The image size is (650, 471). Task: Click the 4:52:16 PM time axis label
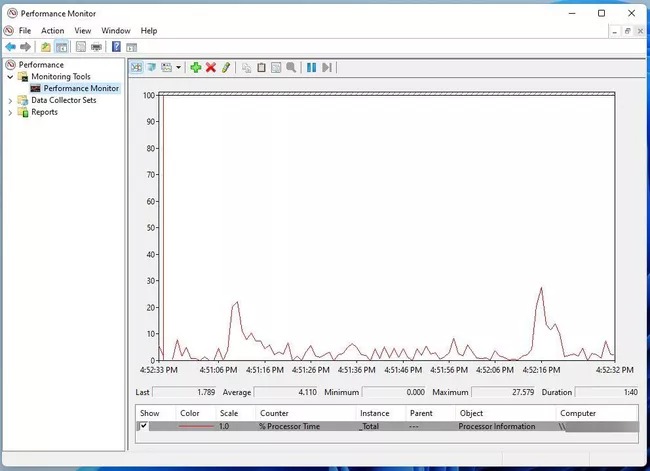[x=541, y=370]
